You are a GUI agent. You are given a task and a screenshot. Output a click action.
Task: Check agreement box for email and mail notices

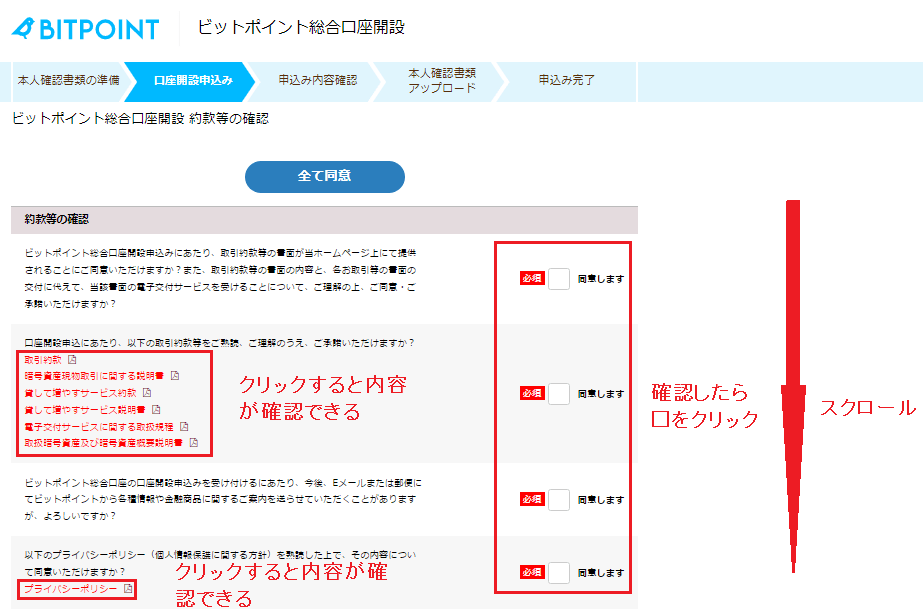[x=559, y=499]
